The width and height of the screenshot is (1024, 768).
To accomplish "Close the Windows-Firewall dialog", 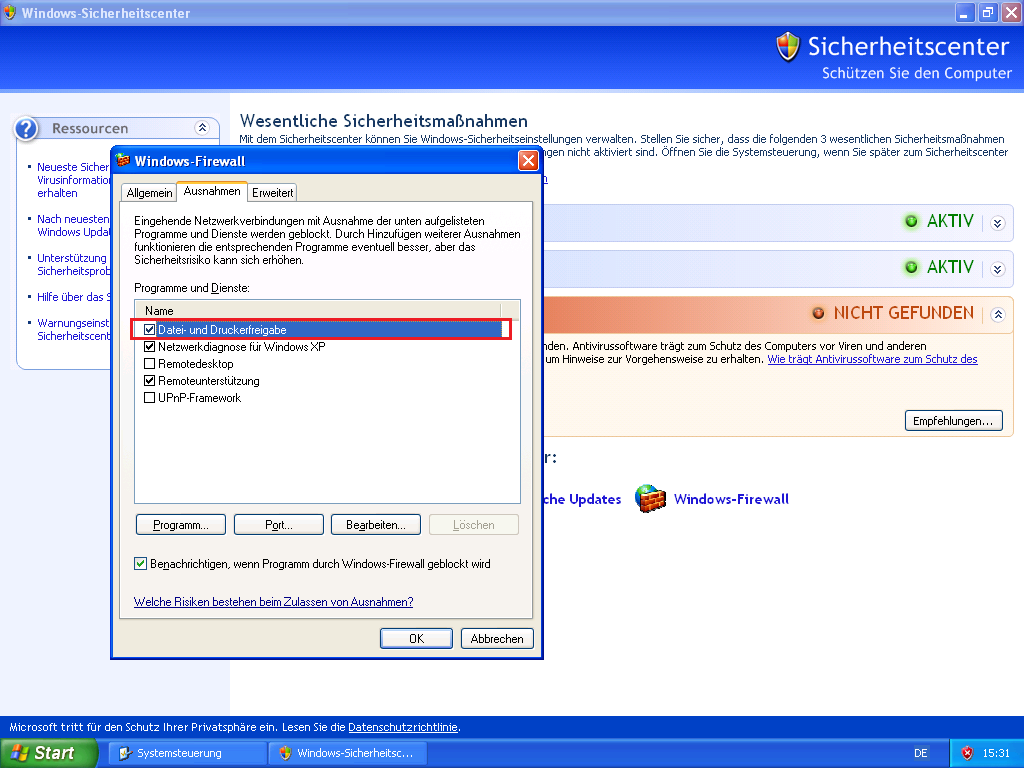I will click(528, 161).
